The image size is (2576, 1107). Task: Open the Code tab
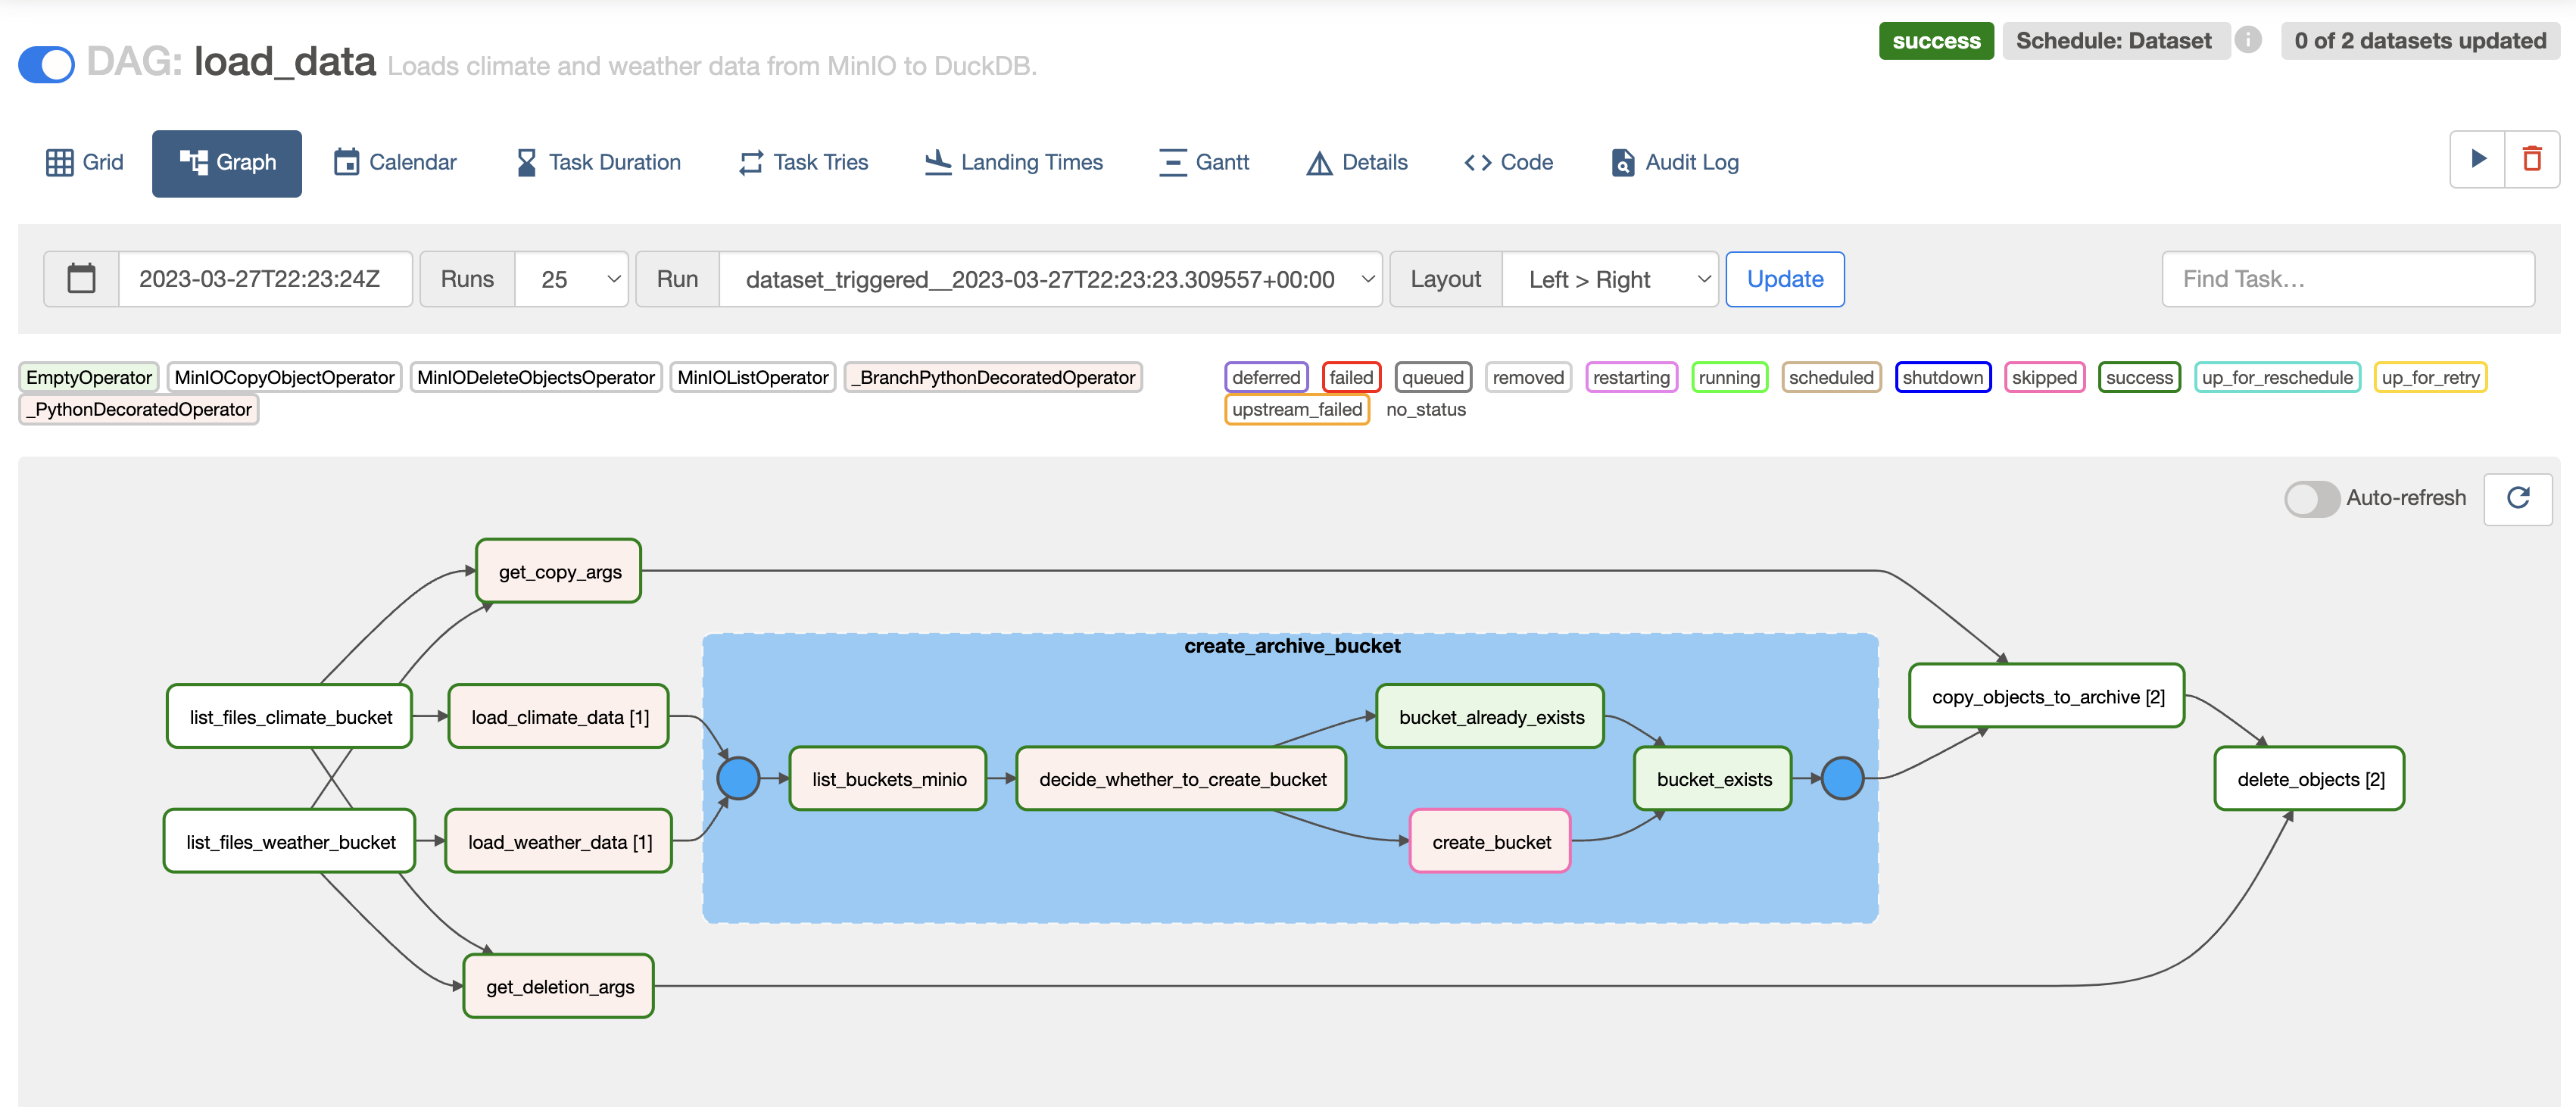(x=1508, y=162)
